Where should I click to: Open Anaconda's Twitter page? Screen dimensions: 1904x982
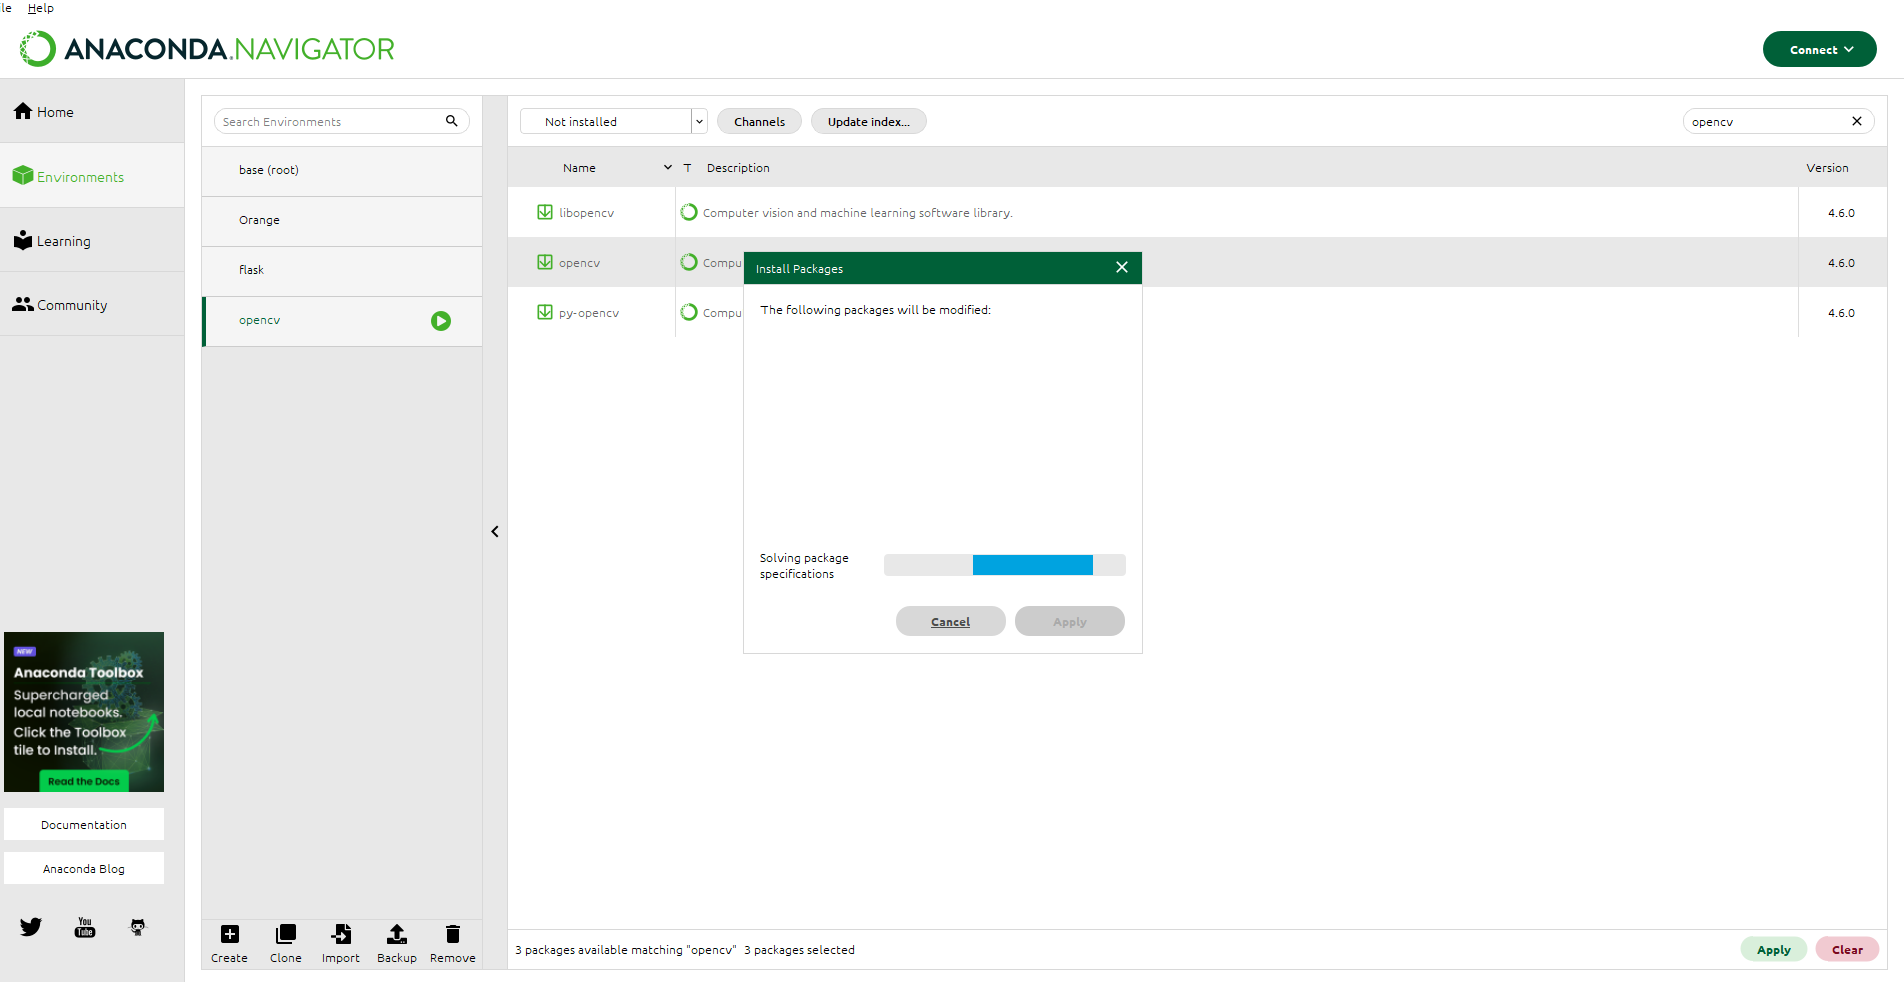coord(31,927)
